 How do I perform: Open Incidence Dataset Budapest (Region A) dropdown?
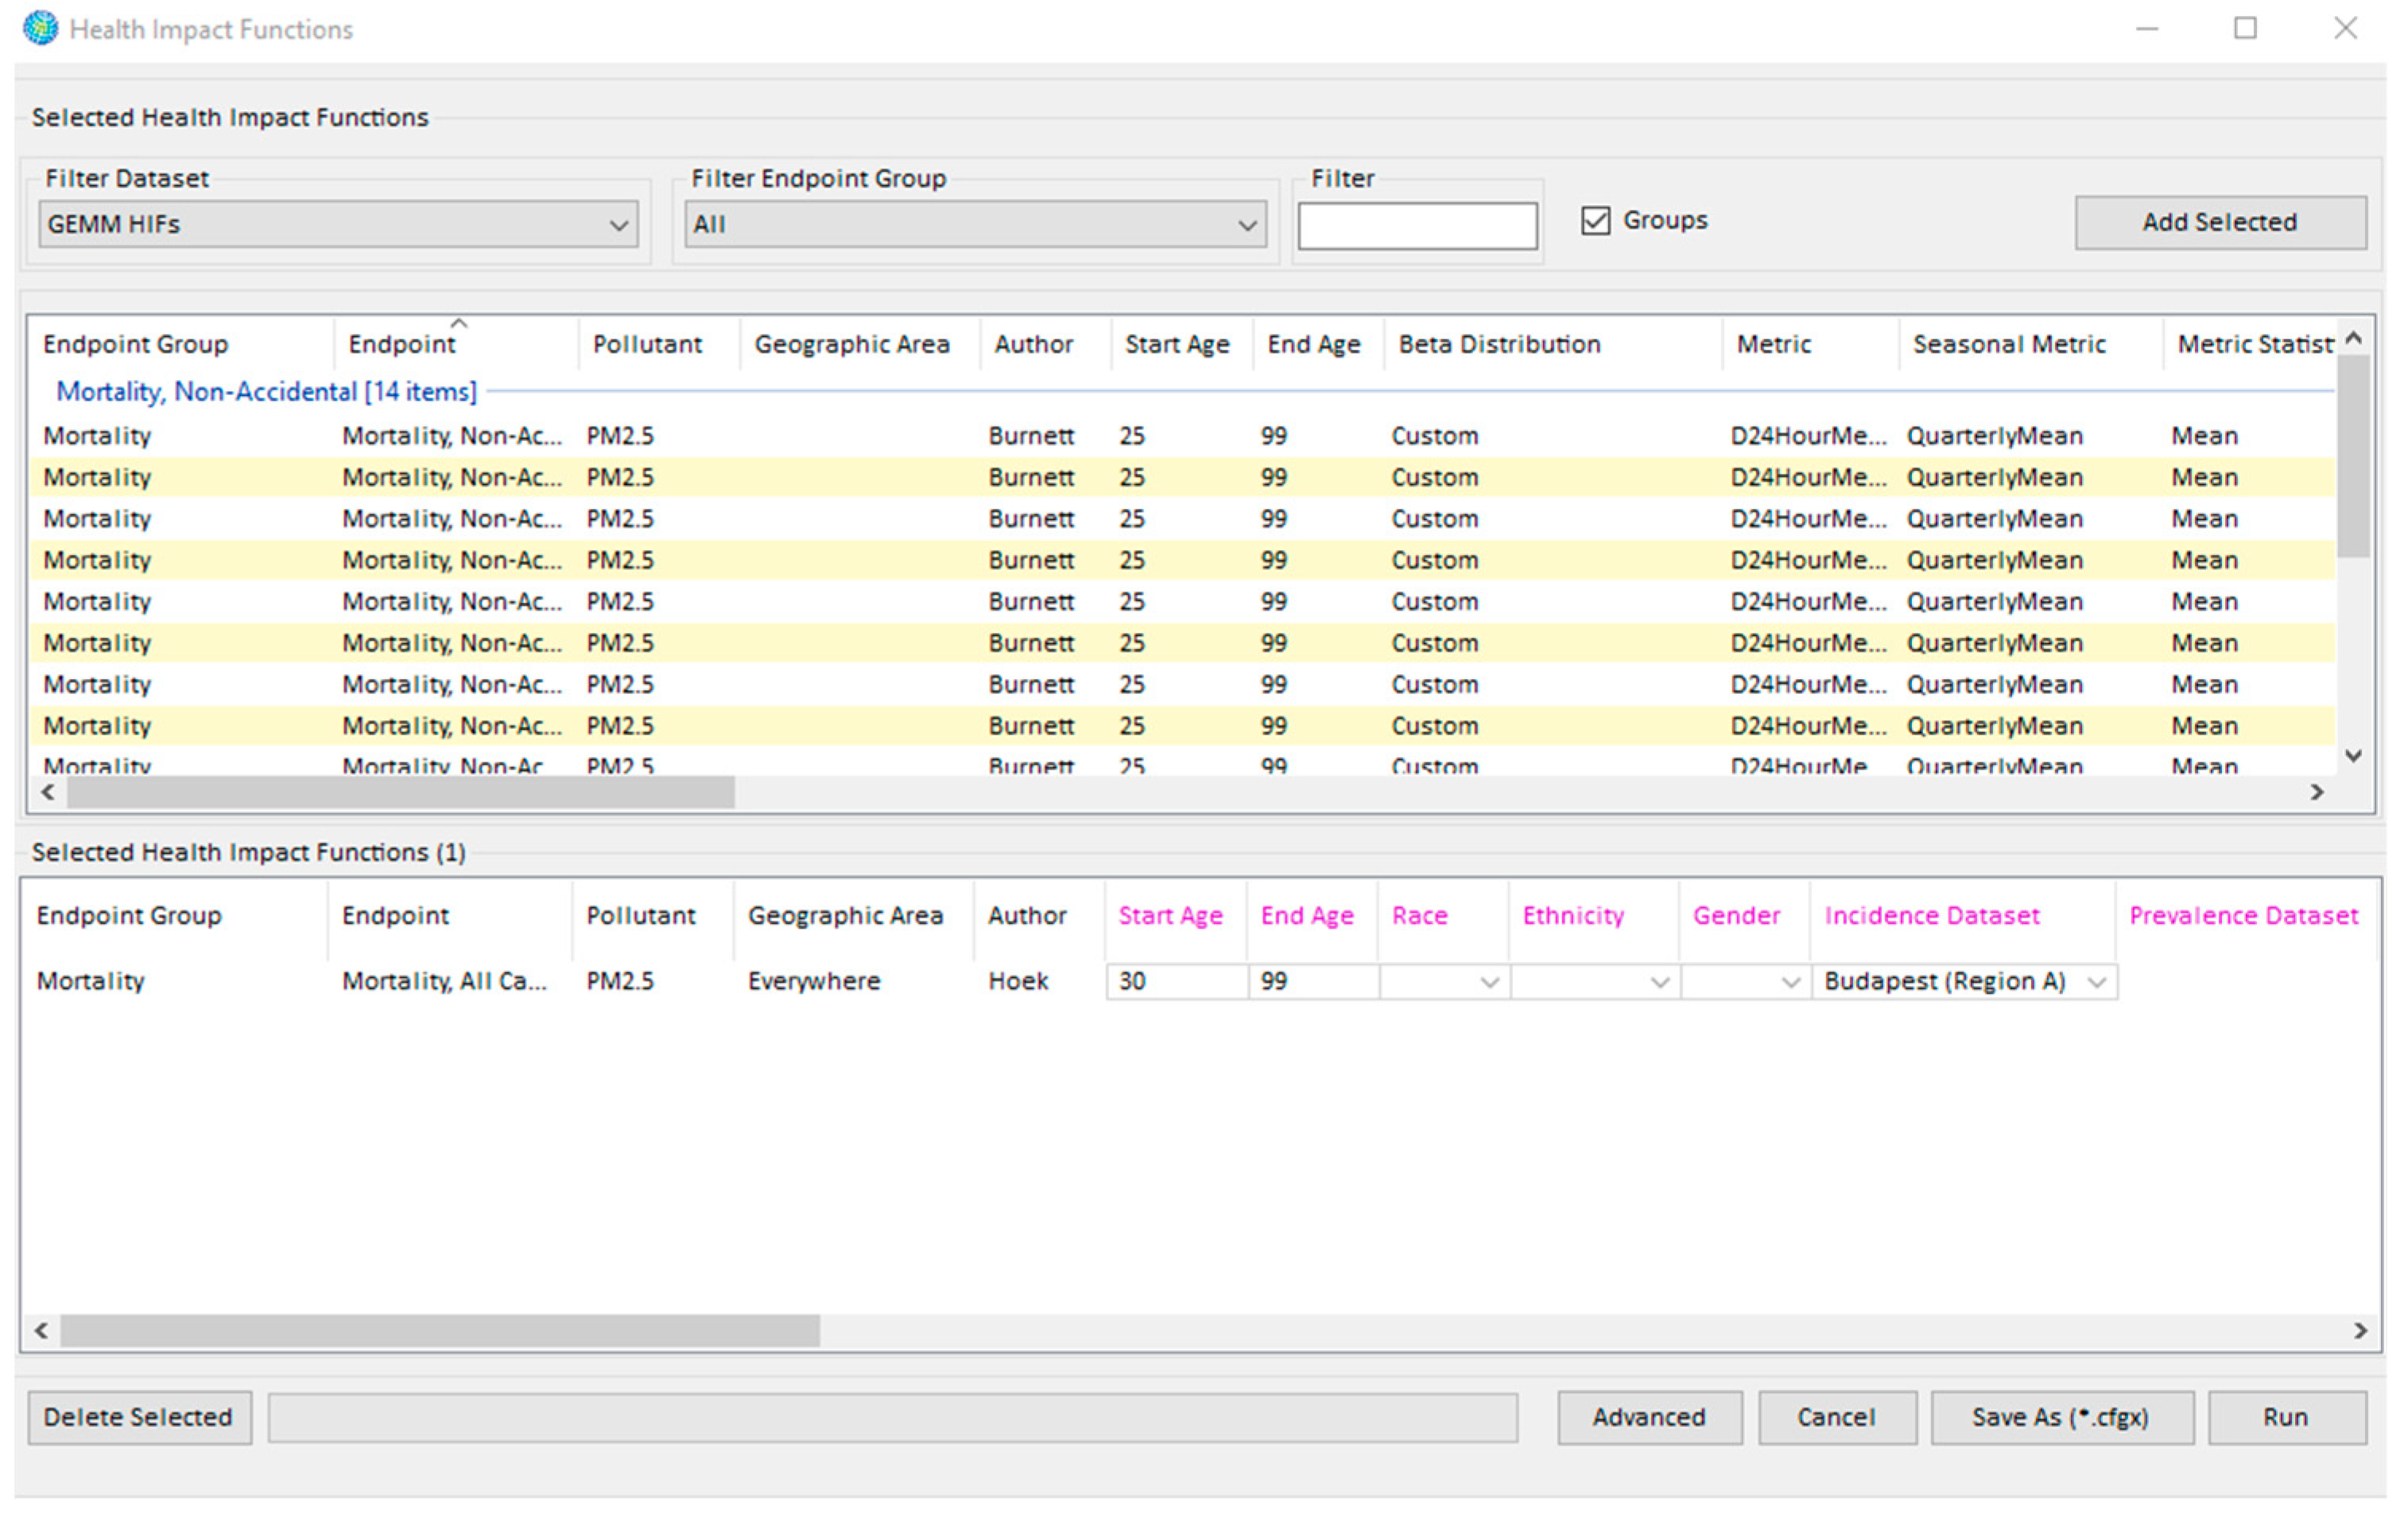pos(1965,982)
